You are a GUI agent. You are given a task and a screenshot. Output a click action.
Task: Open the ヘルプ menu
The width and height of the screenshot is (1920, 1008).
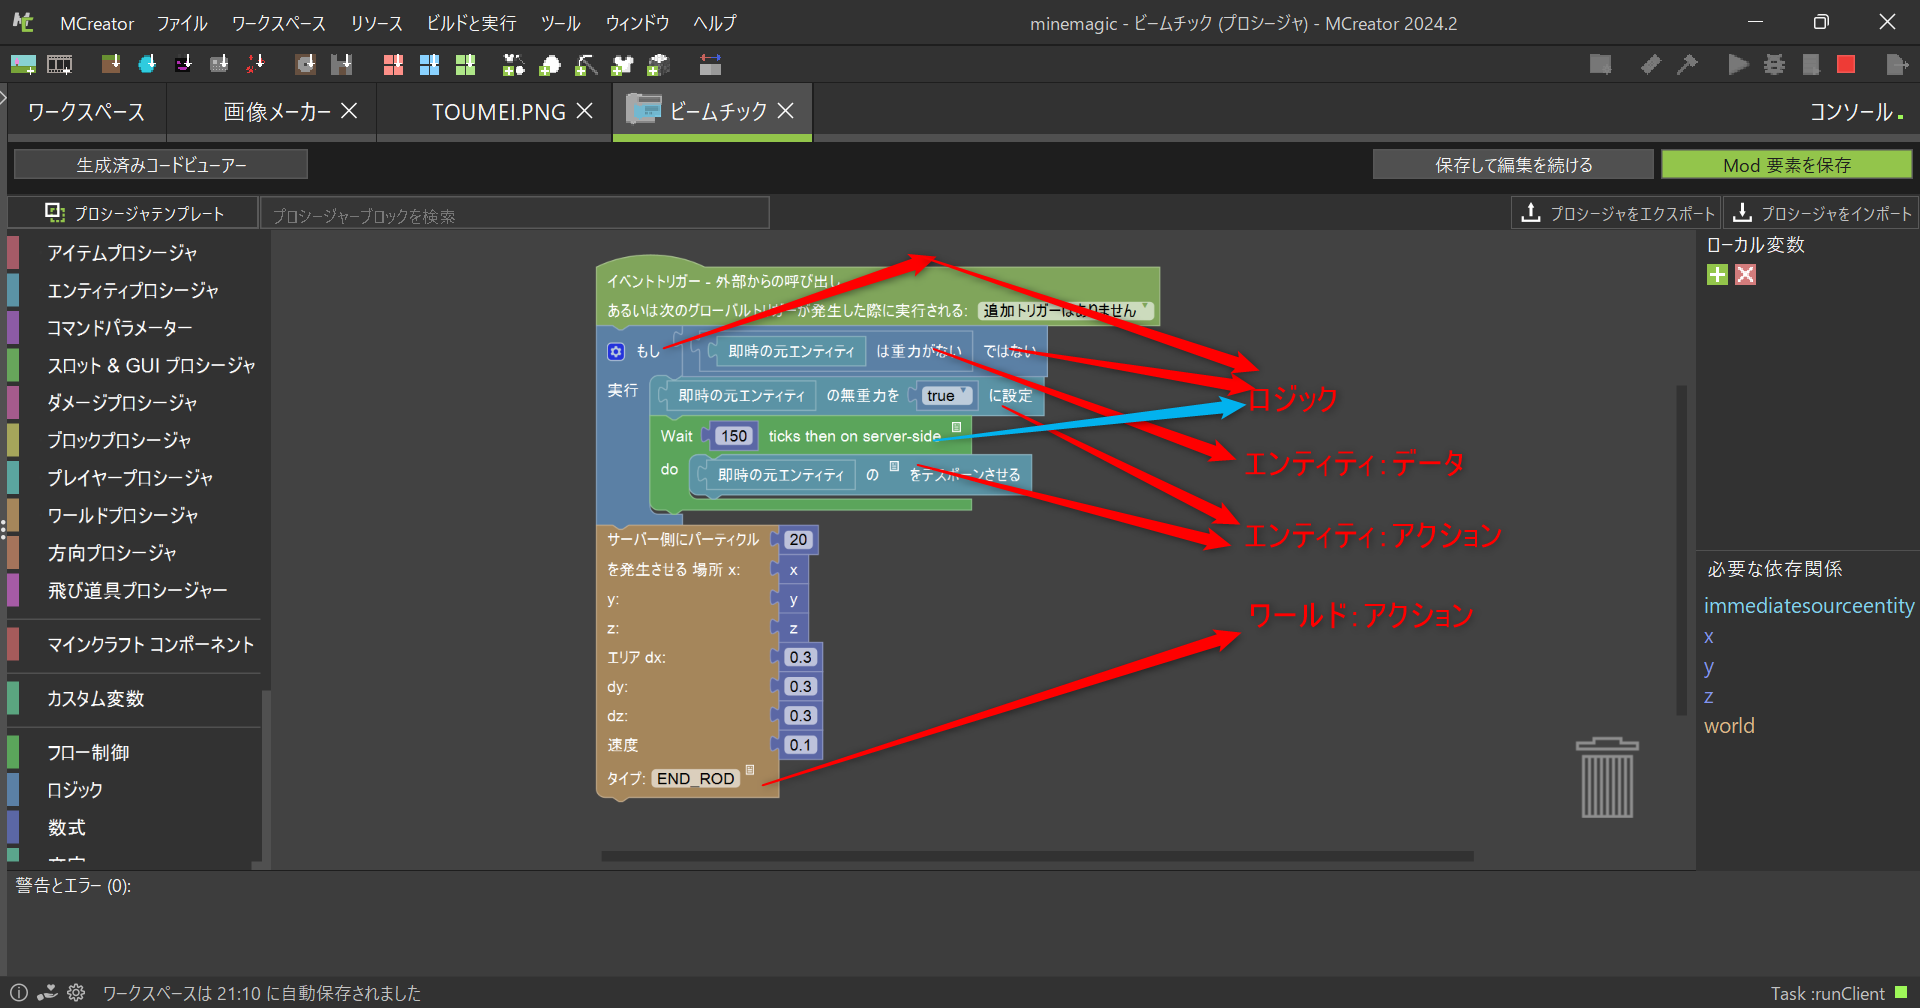(715, 23)
